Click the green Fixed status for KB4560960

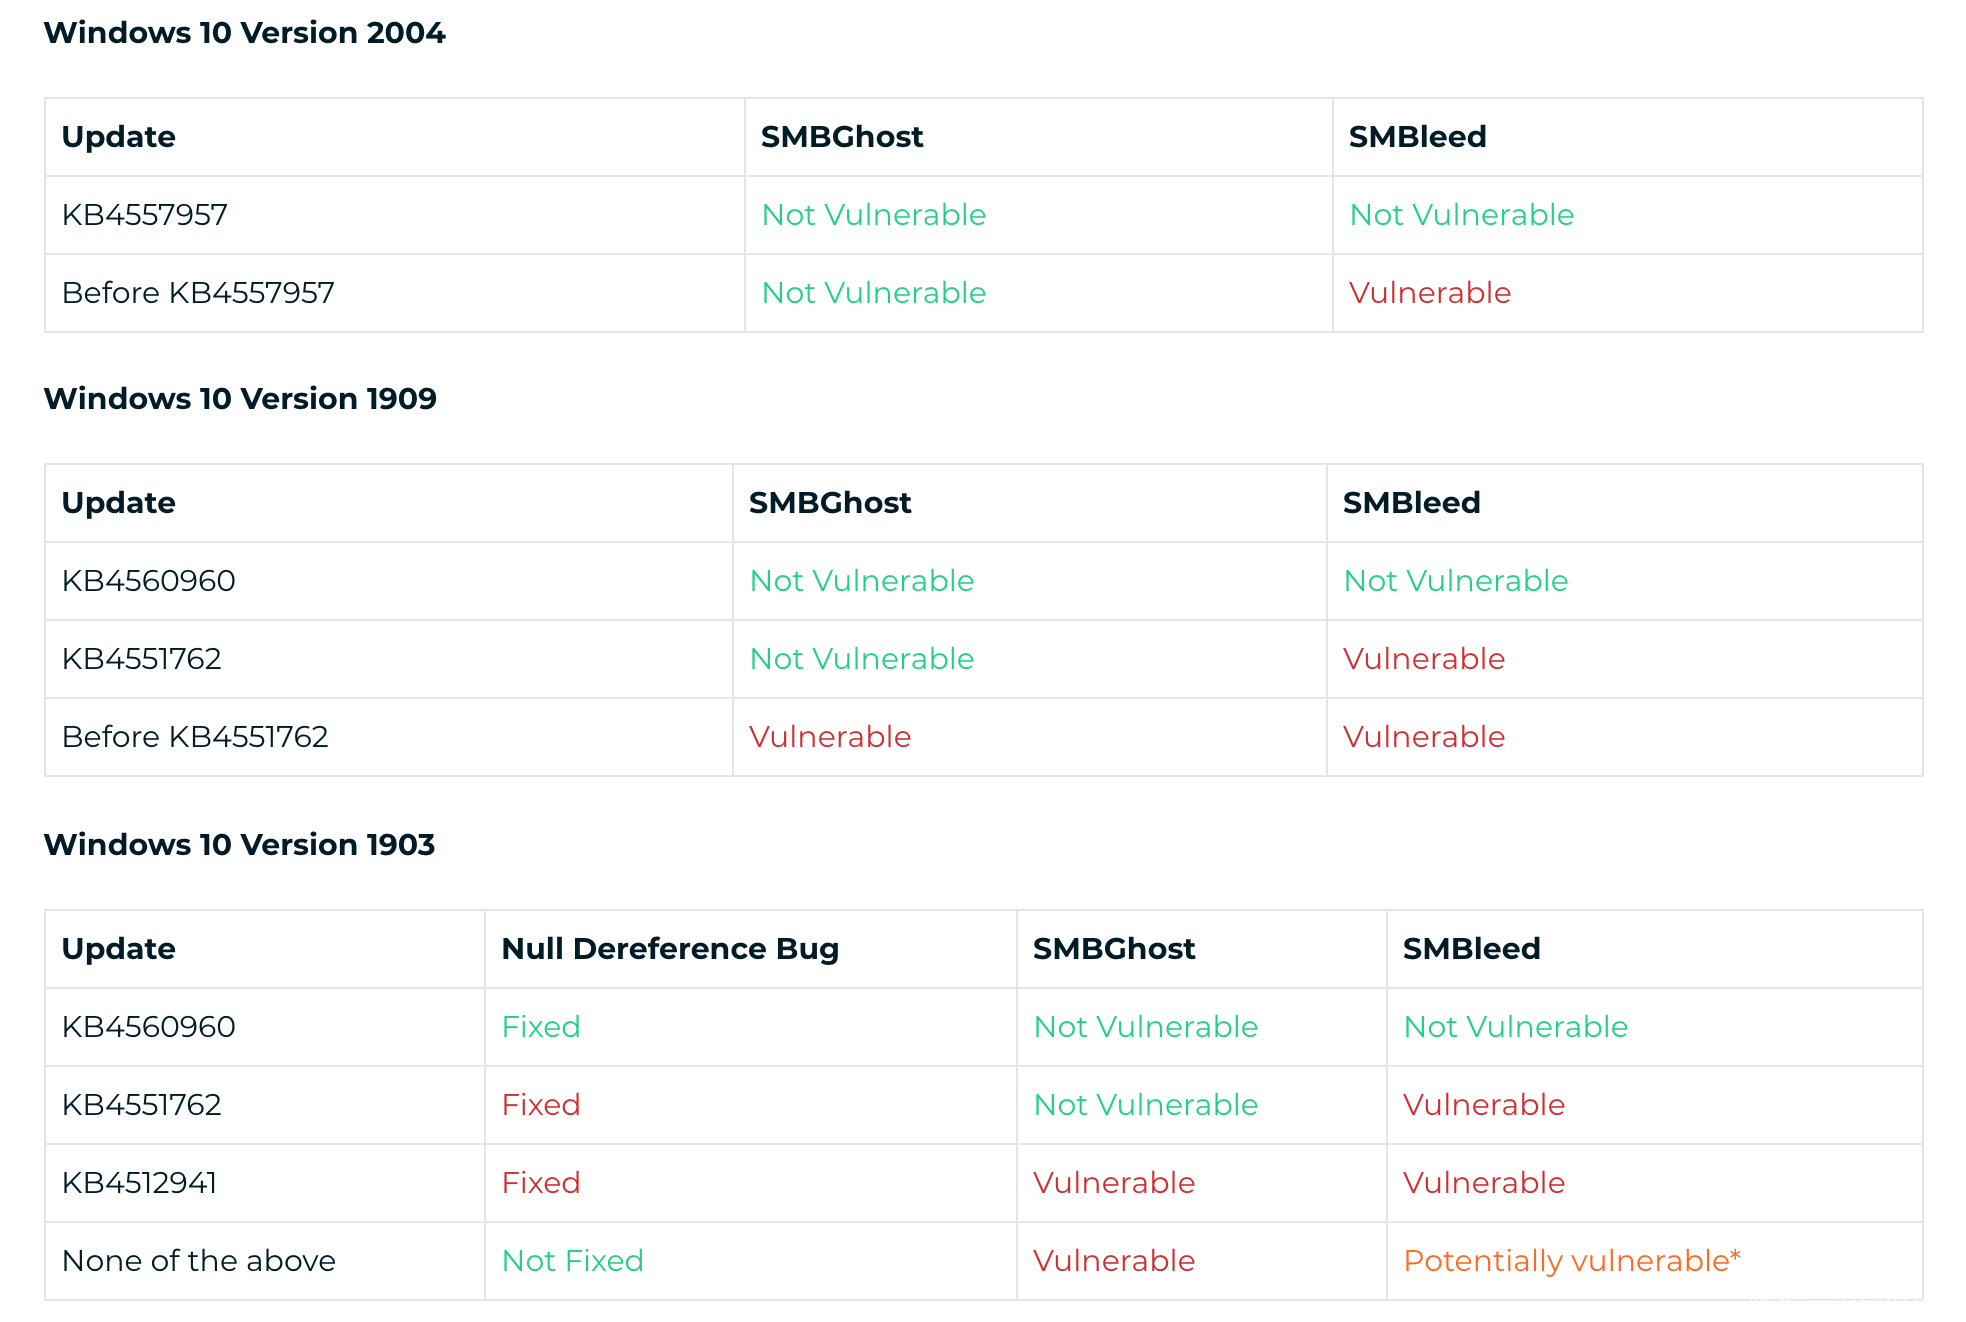coord(541,1027)
